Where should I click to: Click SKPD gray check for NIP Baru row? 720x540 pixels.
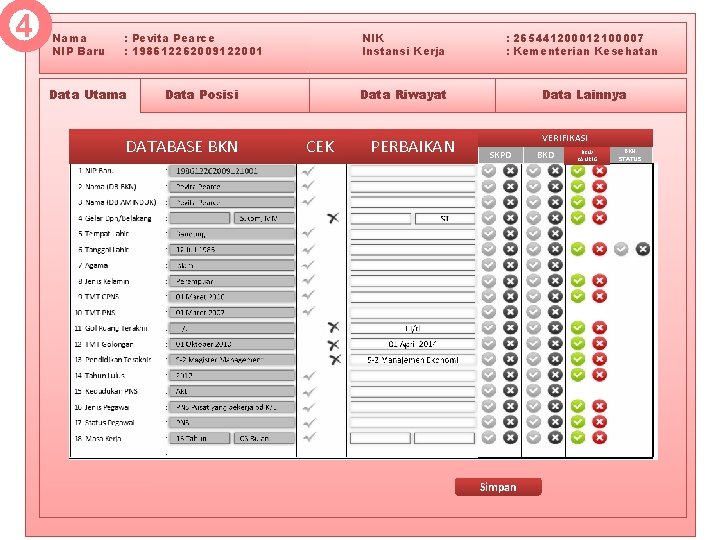[489, 171]
